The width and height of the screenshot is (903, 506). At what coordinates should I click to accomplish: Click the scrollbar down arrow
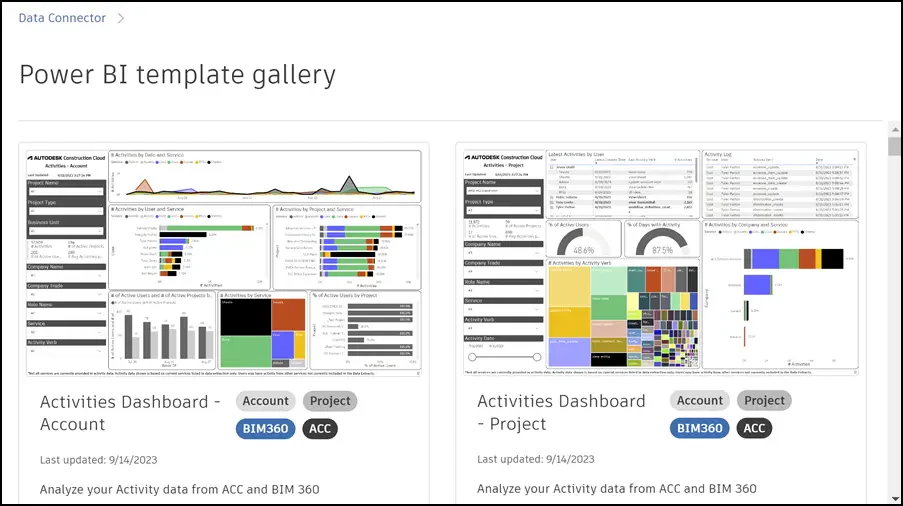(x=894, y=499)
